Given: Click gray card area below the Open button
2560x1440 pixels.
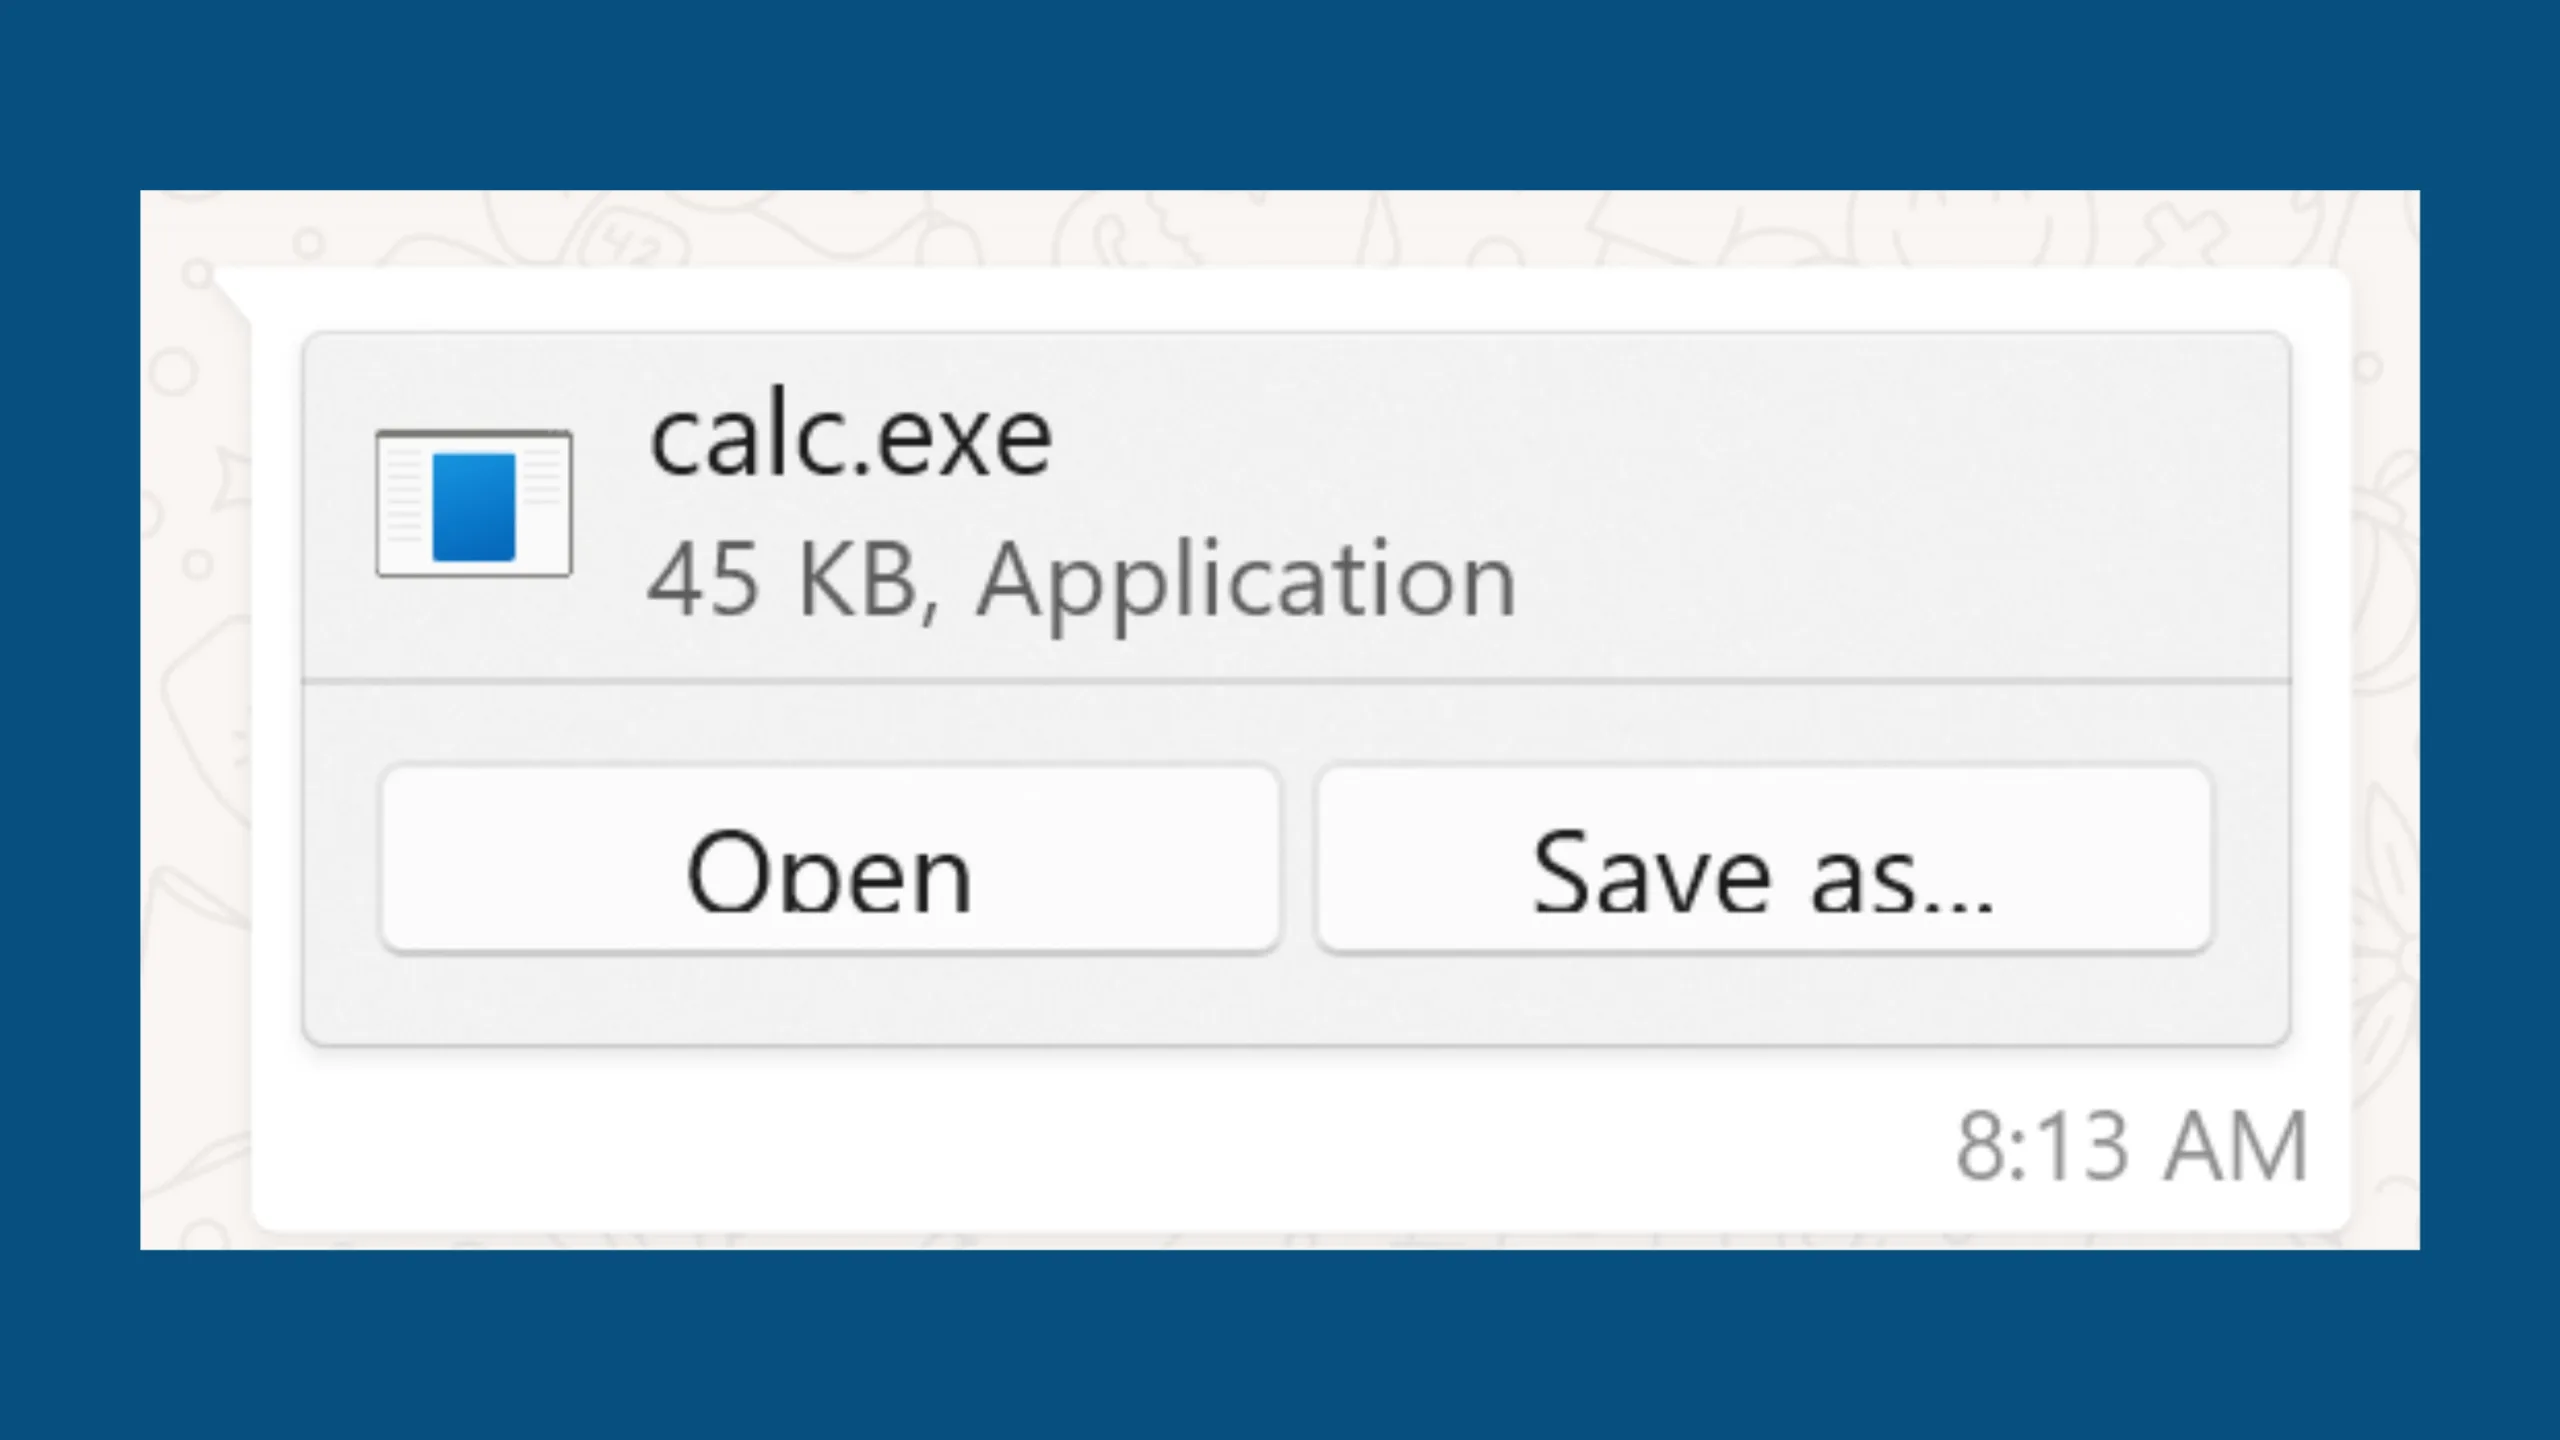Looking at the screenshot, I should pyautogui.click(x=830, y=998).
